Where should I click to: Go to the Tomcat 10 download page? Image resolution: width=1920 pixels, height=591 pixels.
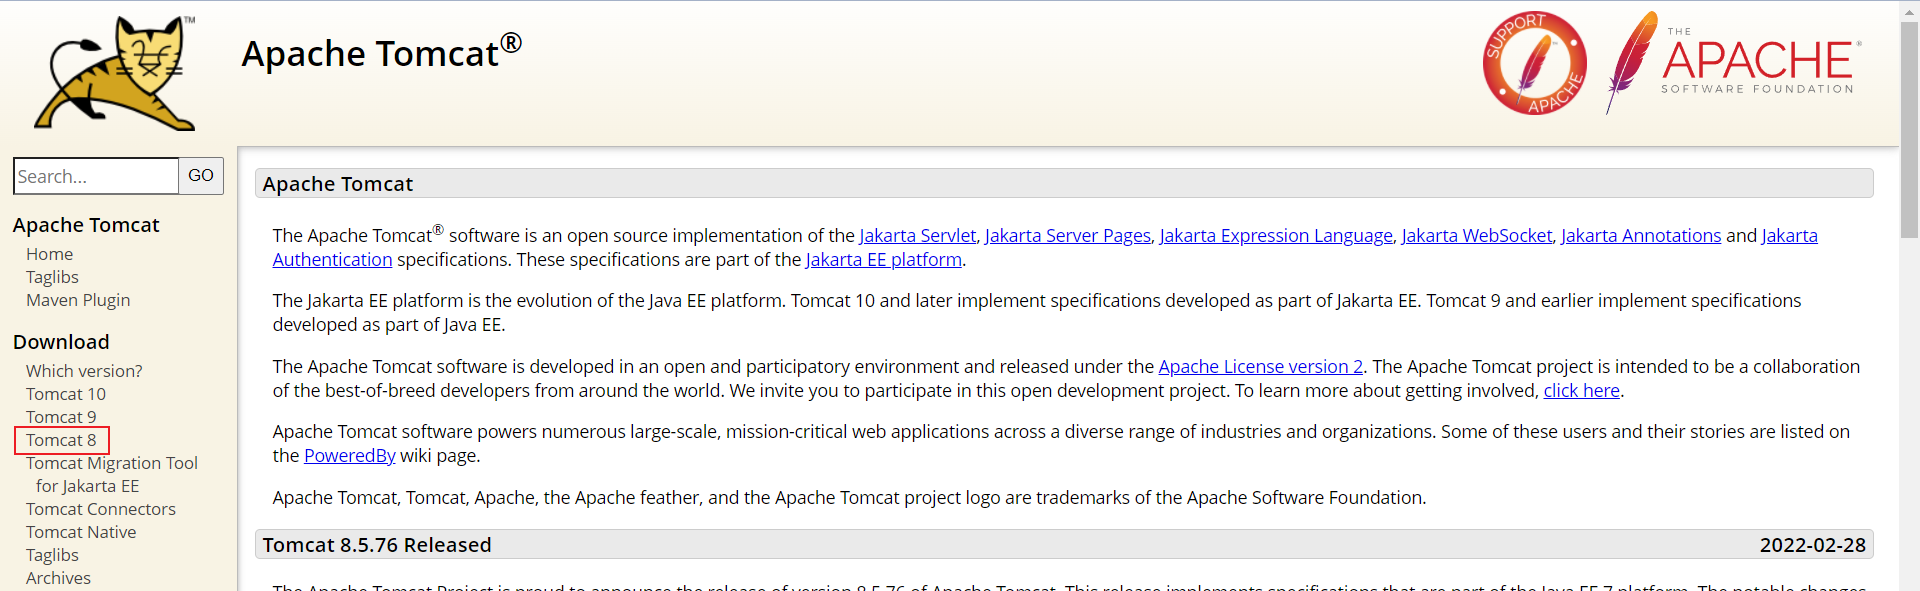[x=66, y=394]
